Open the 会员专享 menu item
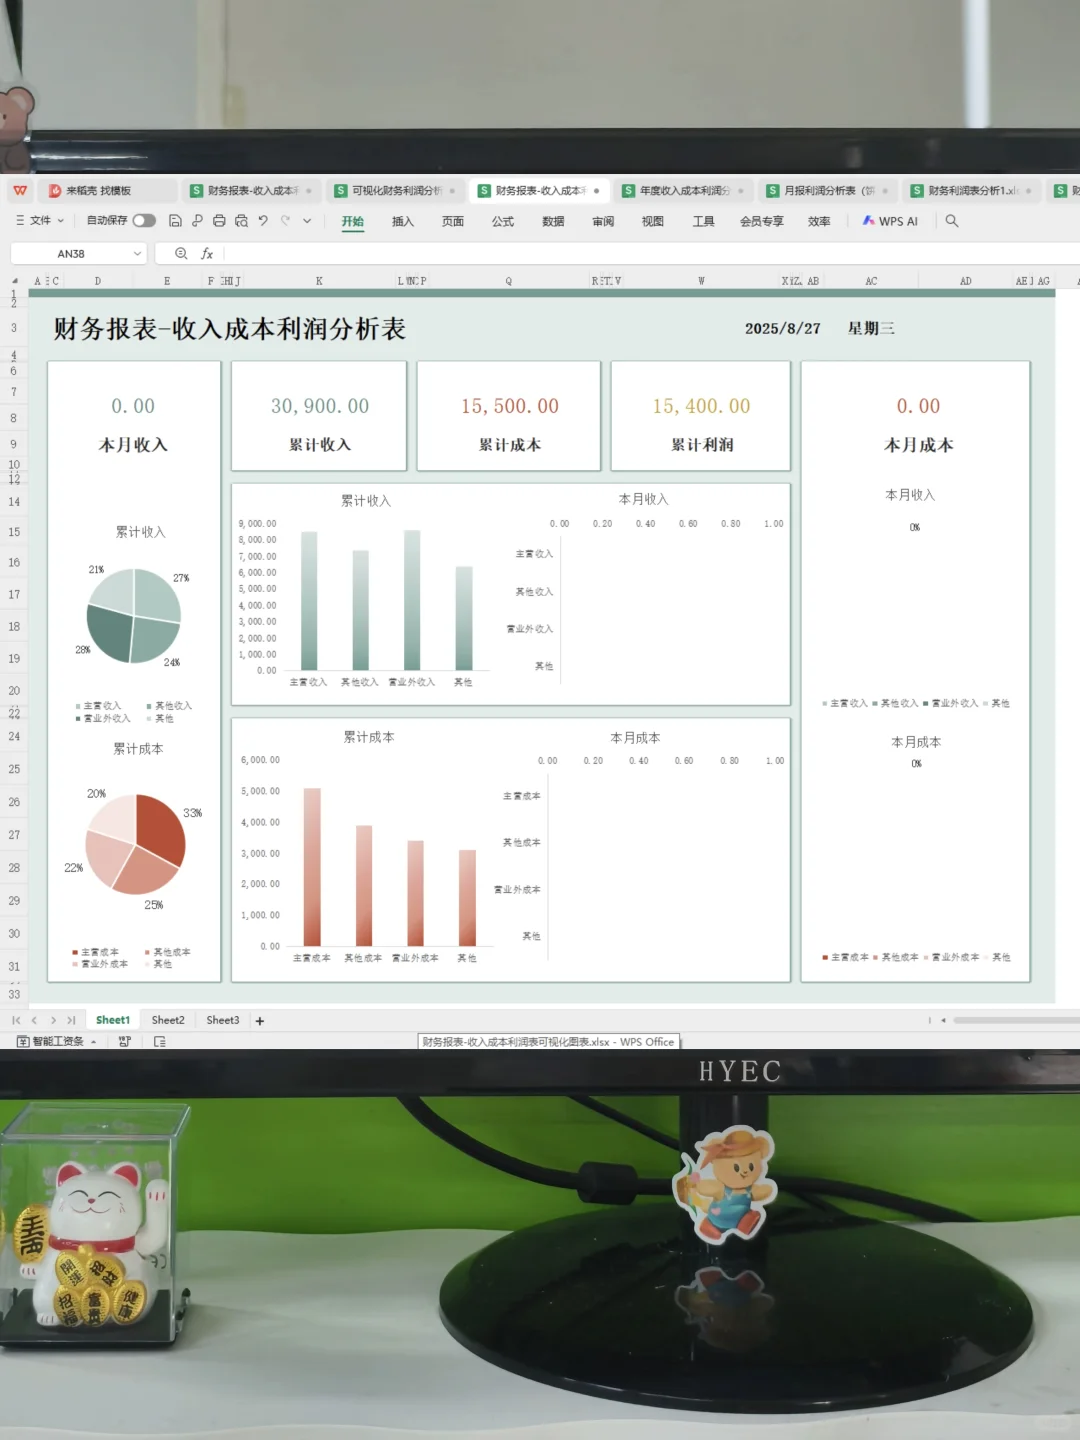The image size is (1080, 1440). [764, 221]
